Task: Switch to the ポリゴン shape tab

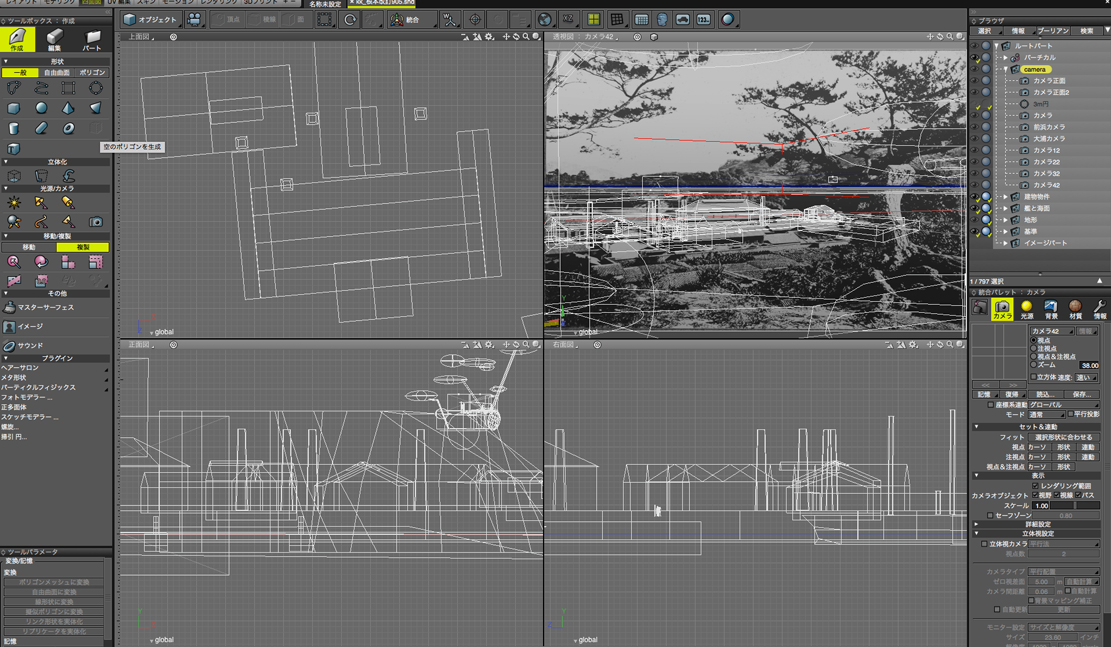Action: pyautogui.click(x=92, y=73)
